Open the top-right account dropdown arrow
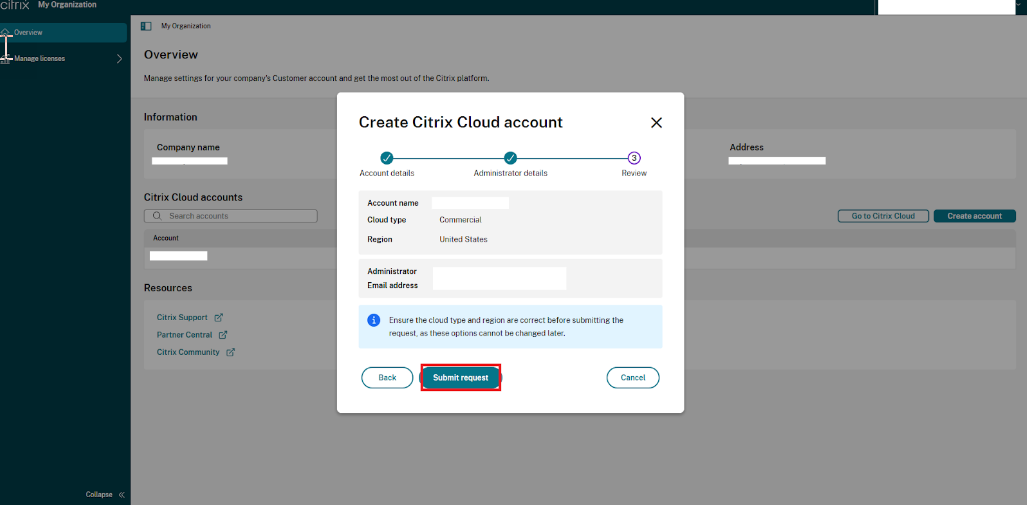Viewport: 1027px width, 505px height. click(x=1020, y=5)
